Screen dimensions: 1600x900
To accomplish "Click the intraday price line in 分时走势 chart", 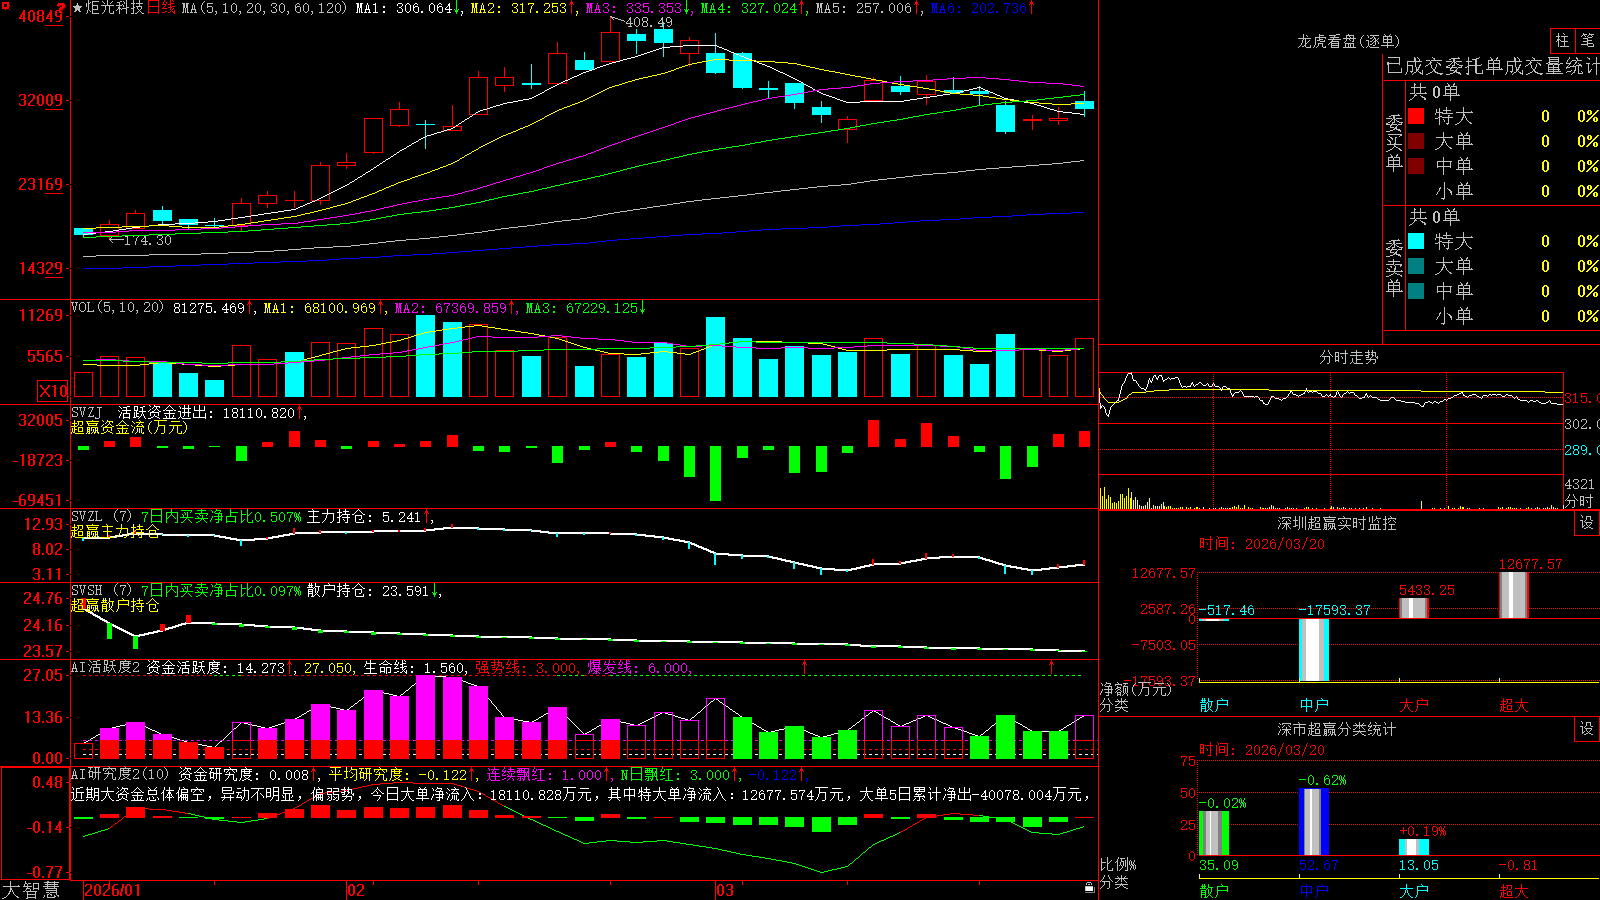I will click(1330, 393).
